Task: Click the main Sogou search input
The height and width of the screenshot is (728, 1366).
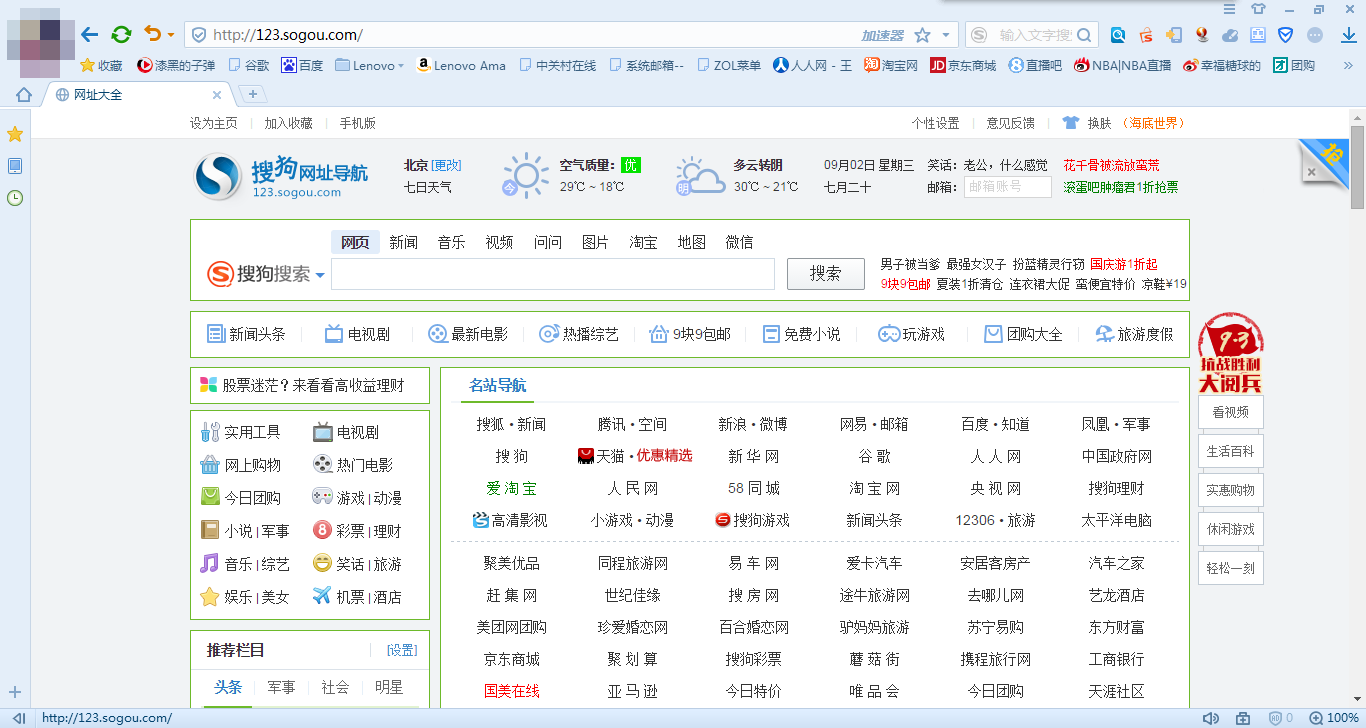Action: (x=553, y=274)
